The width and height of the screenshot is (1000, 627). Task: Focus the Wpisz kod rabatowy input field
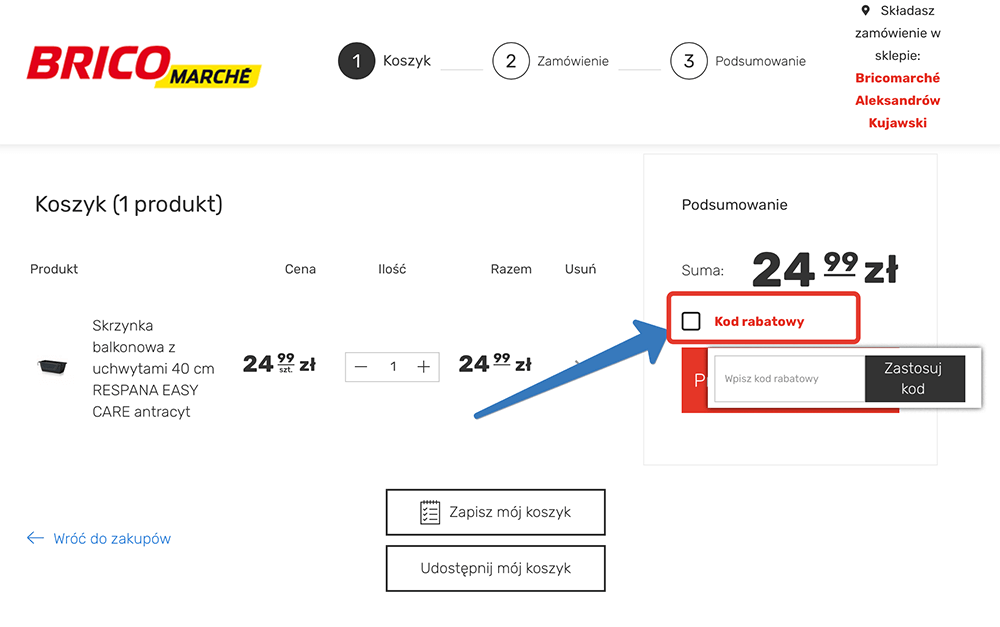[780, 378]
